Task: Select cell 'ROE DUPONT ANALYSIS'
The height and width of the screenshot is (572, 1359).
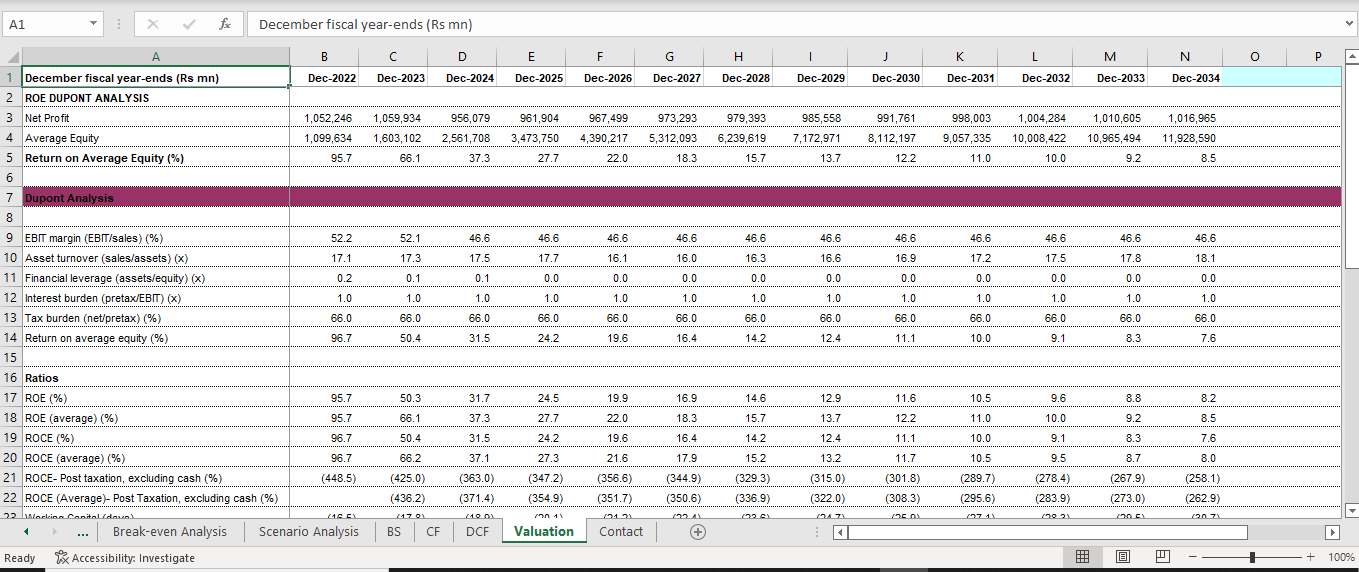Action: coord(155,98)
